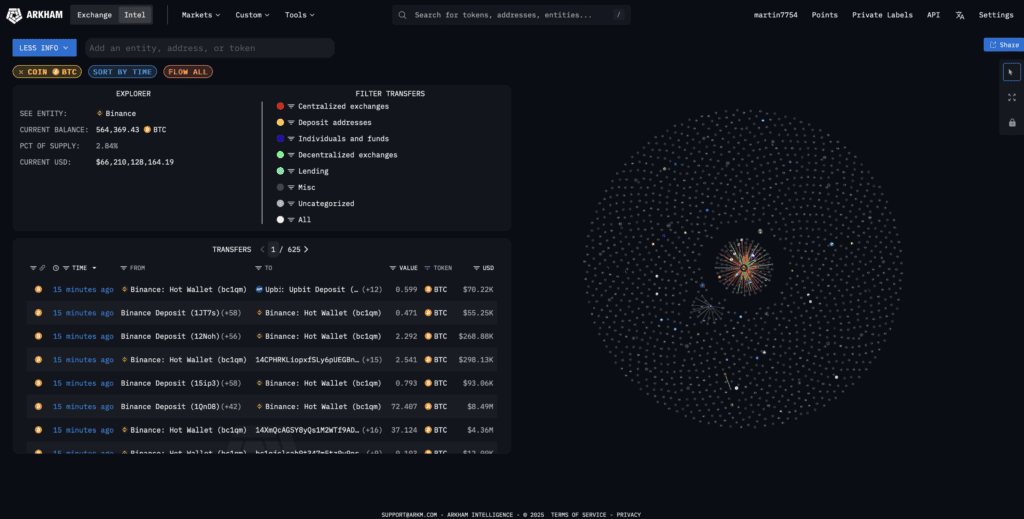Select the pointer cursor tool in graph sidebar
The image size is (1024, 519).
coord(1012,72)
